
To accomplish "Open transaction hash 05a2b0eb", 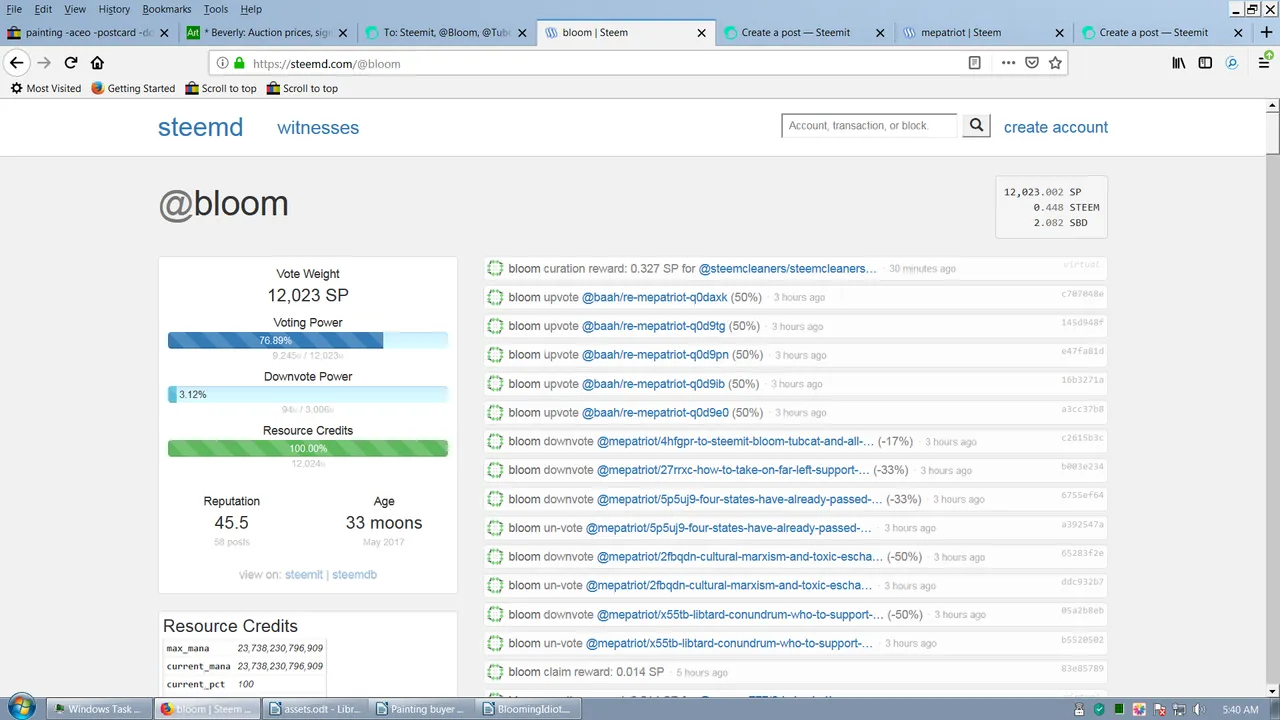I will click(x=1083, y=611).
